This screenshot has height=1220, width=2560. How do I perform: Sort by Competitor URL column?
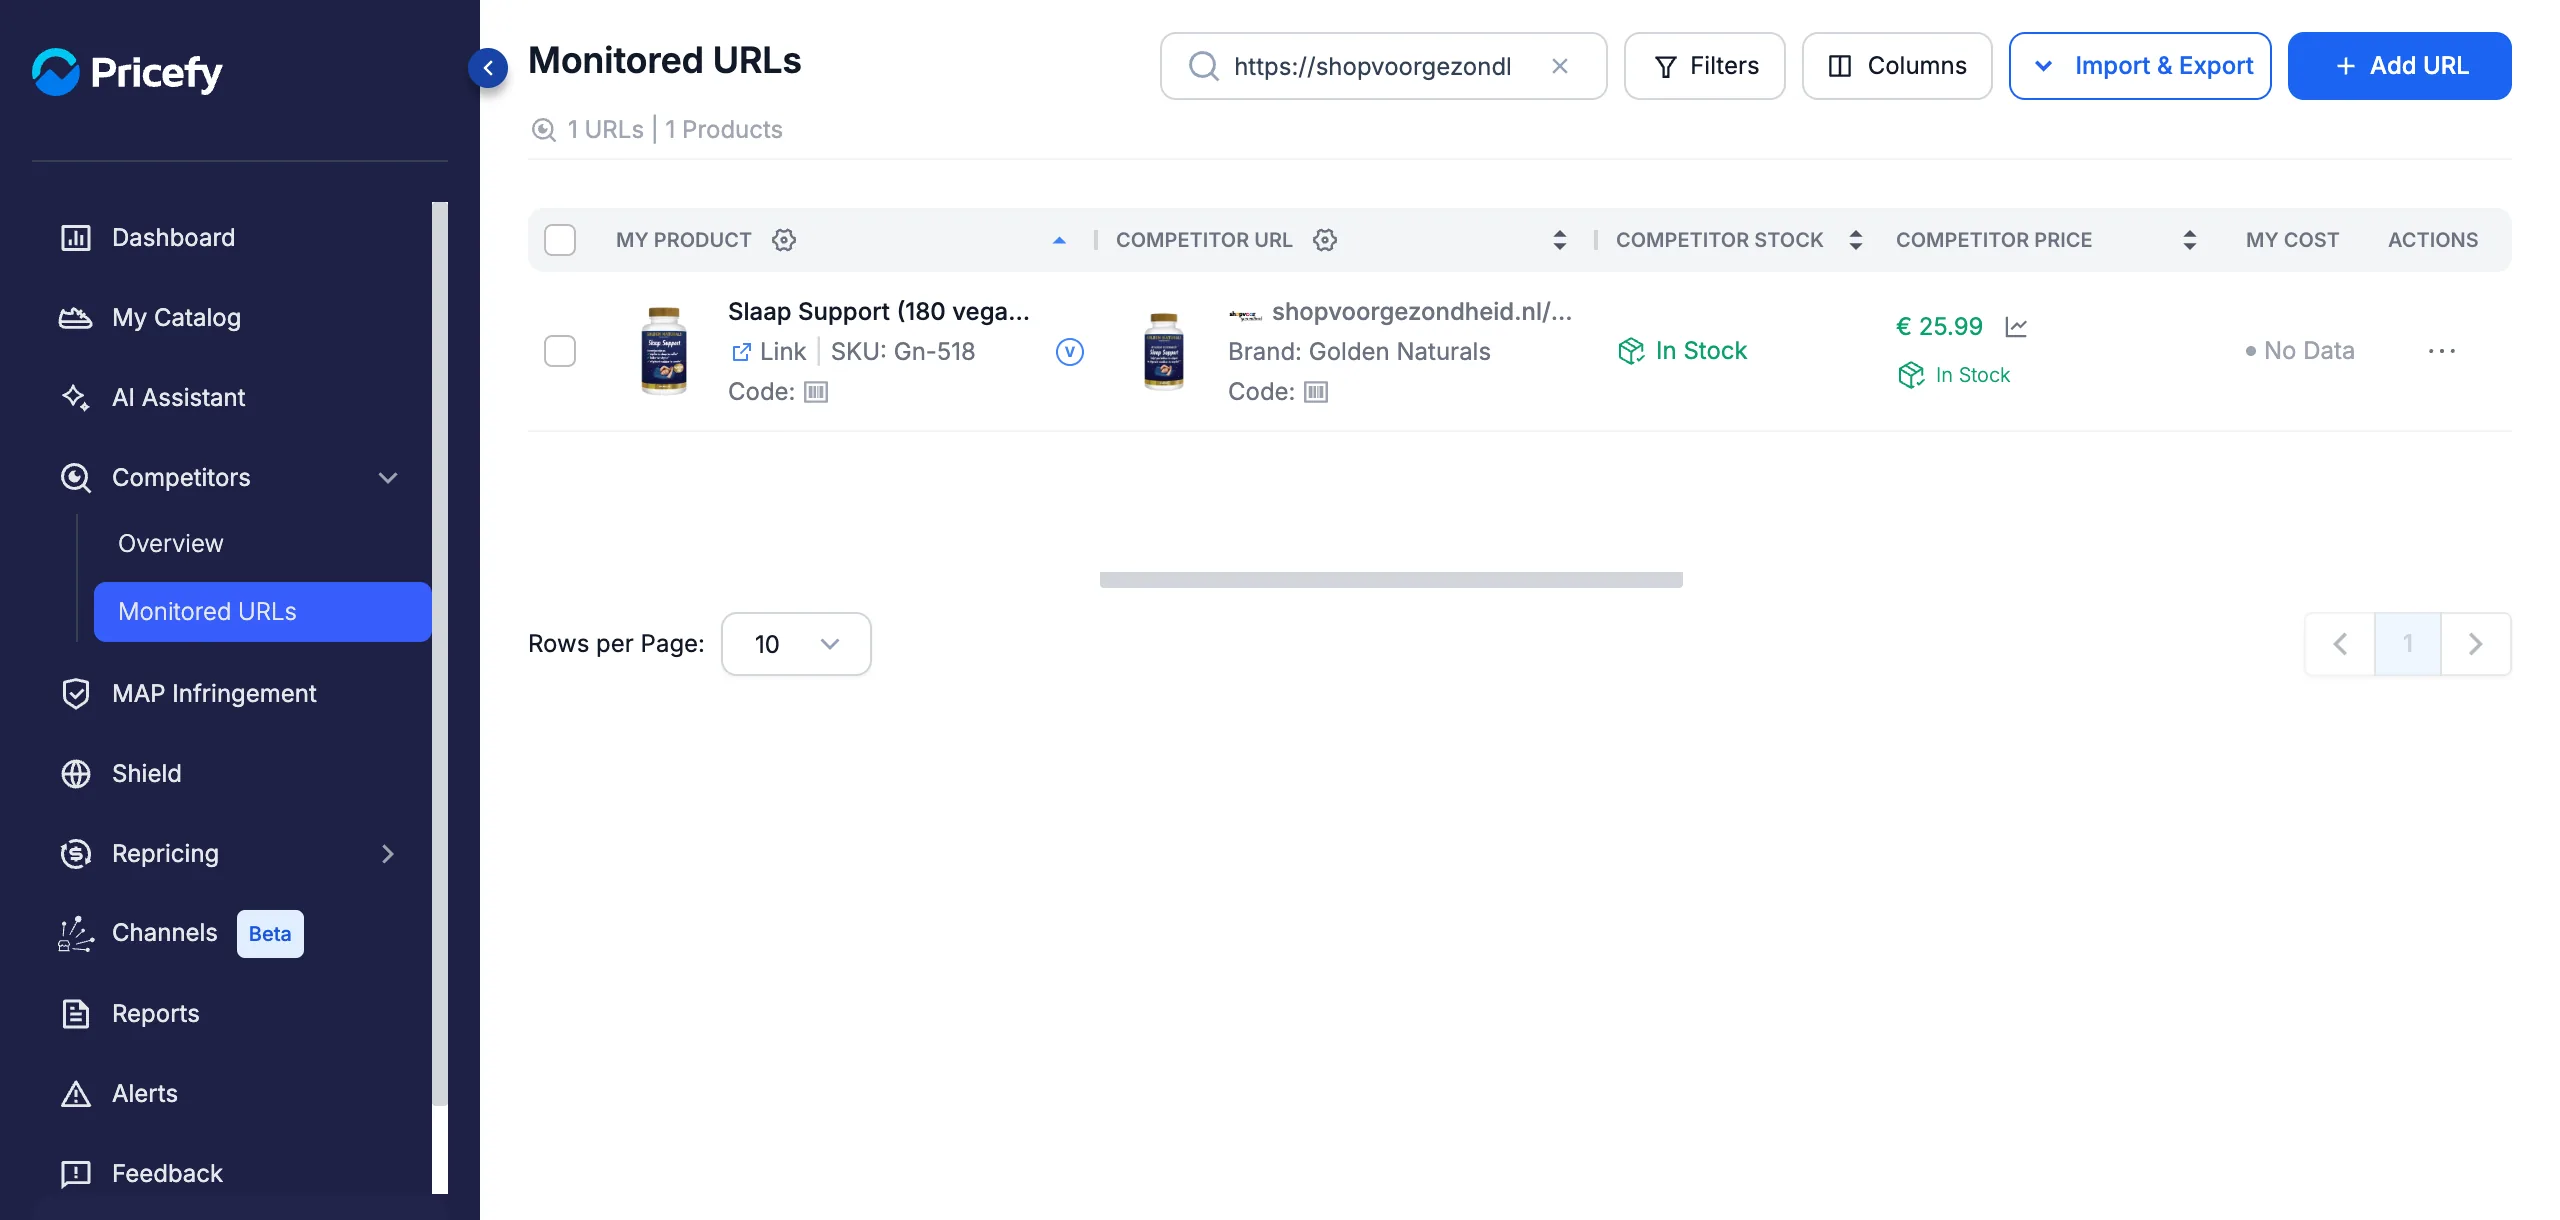tap(1559, 240)
